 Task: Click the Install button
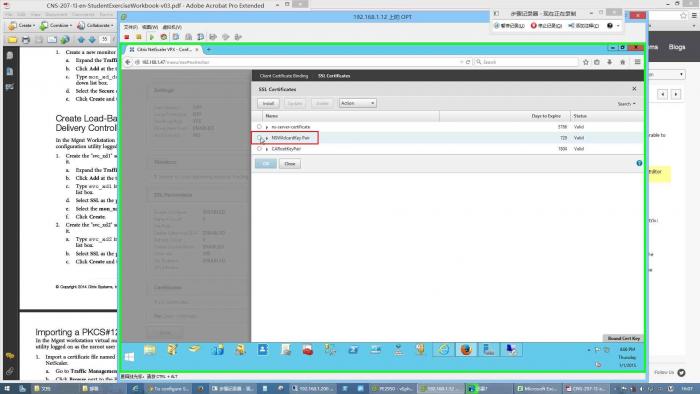point(268,104)
